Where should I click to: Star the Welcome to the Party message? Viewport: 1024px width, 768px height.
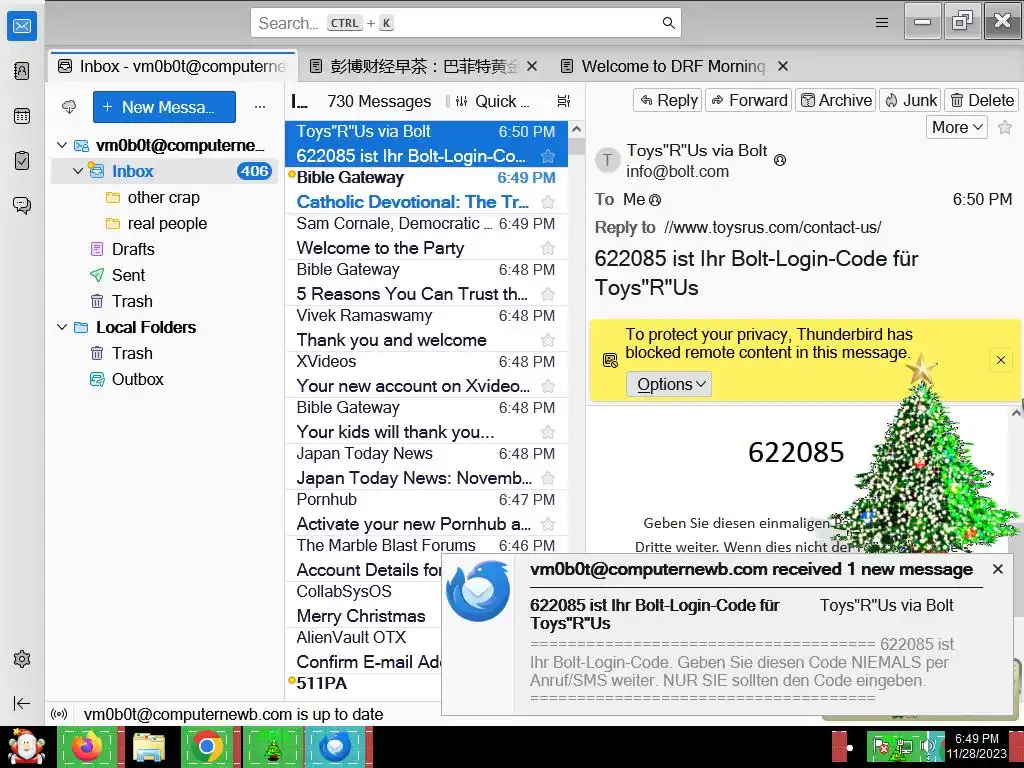[548, 248]
